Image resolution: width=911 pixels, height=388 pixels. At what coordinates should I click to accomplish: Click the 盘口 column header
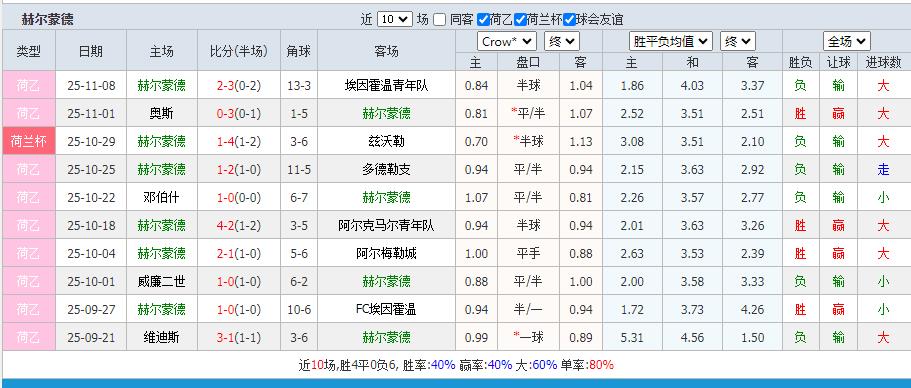[528, 62]
